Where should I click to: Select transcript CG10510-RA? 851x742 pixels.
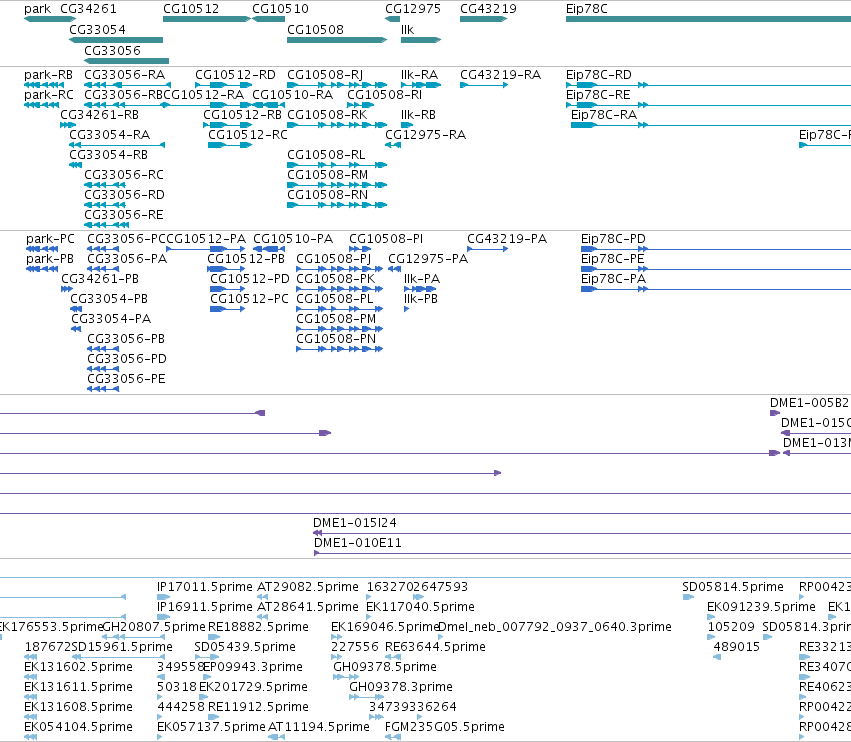coord(293,94)
